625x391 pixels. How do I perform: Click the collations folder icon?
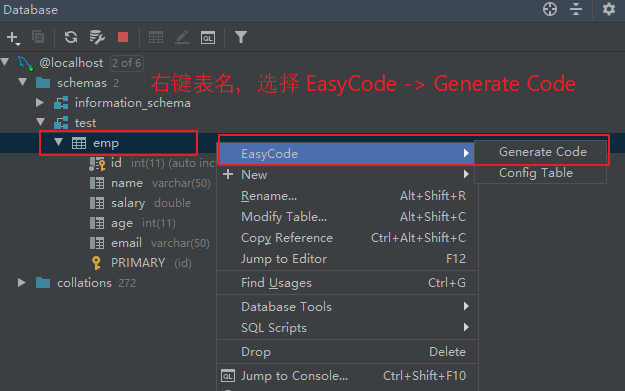point(43,283)
